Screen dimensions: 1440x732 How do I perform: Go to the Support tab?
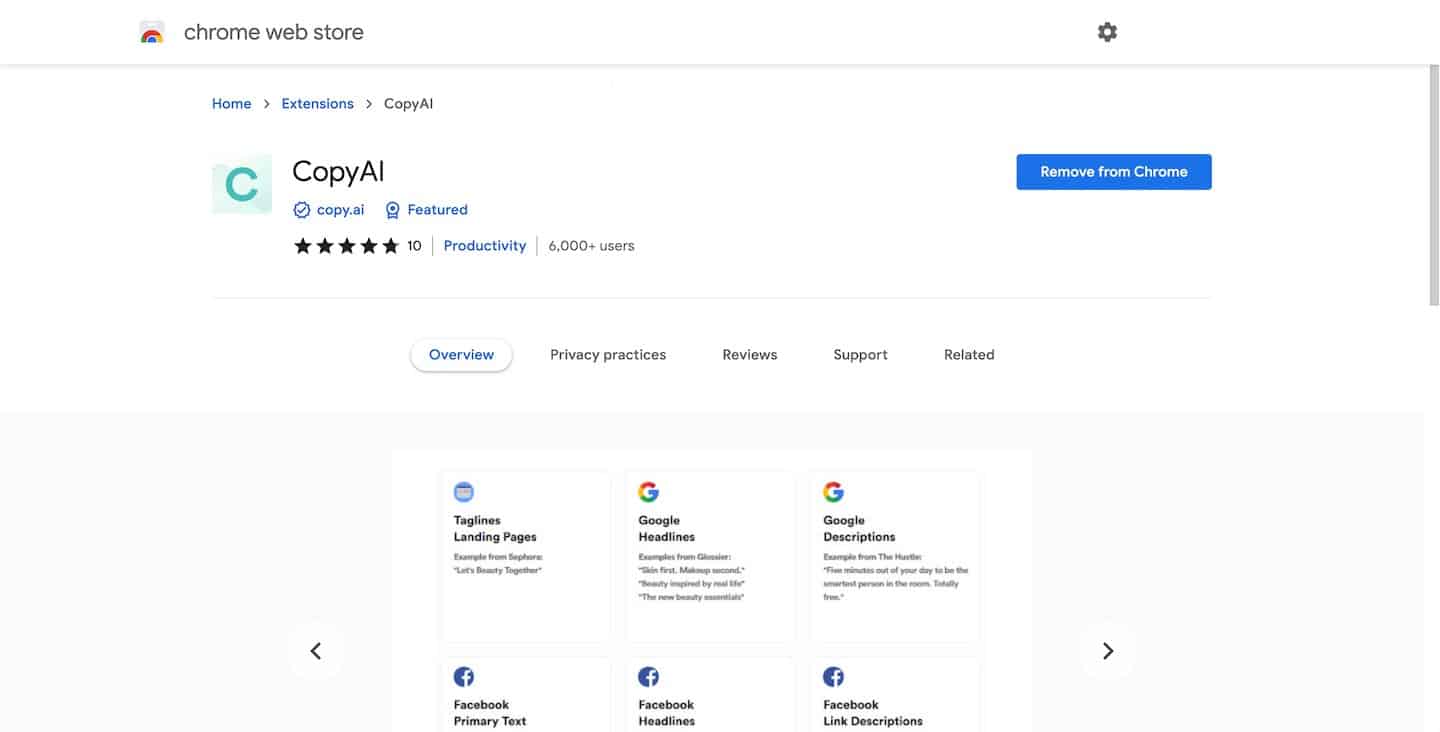(861, 355)
